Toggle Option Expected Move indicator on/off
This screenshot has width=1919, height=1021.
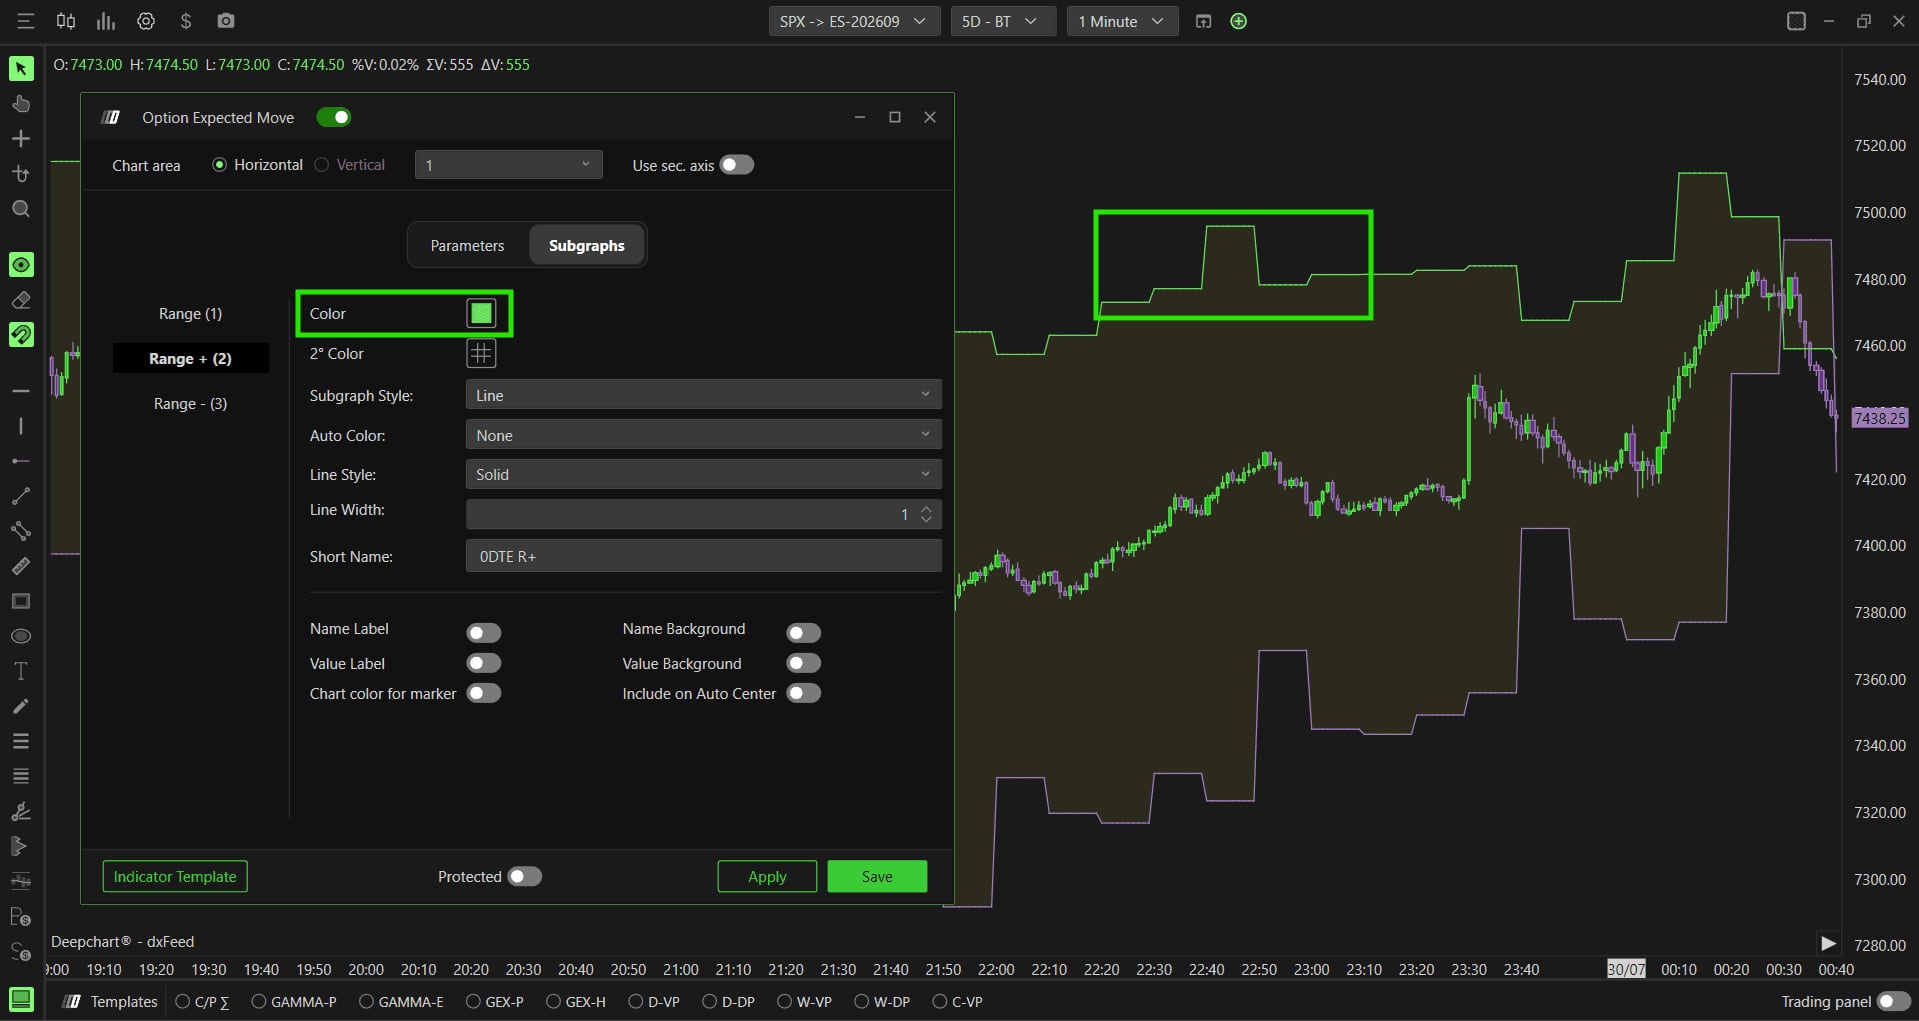pos(334,117)
